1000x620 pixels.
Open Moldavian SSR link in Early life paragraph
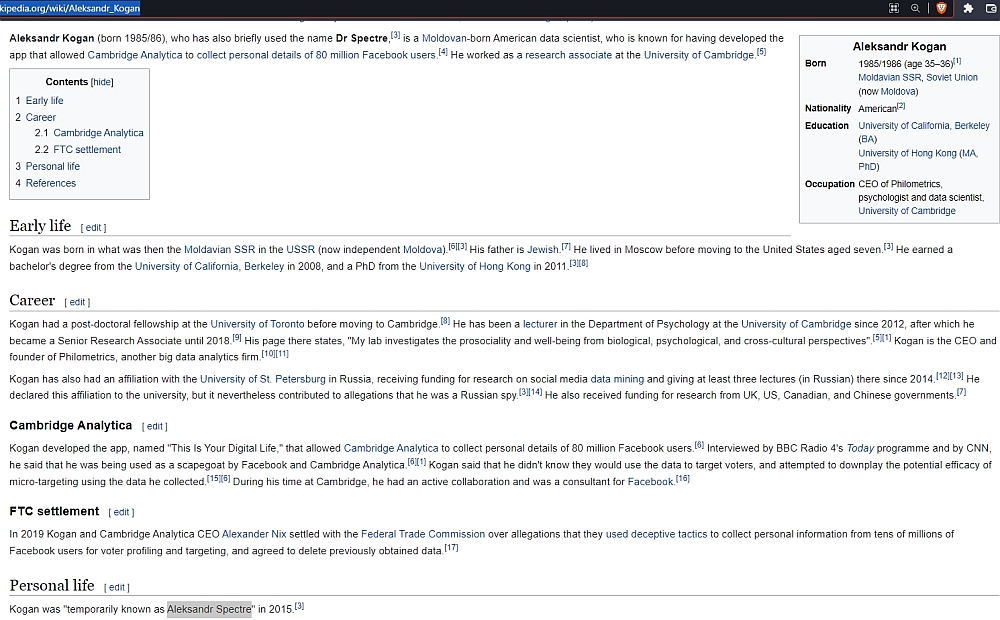219,249
